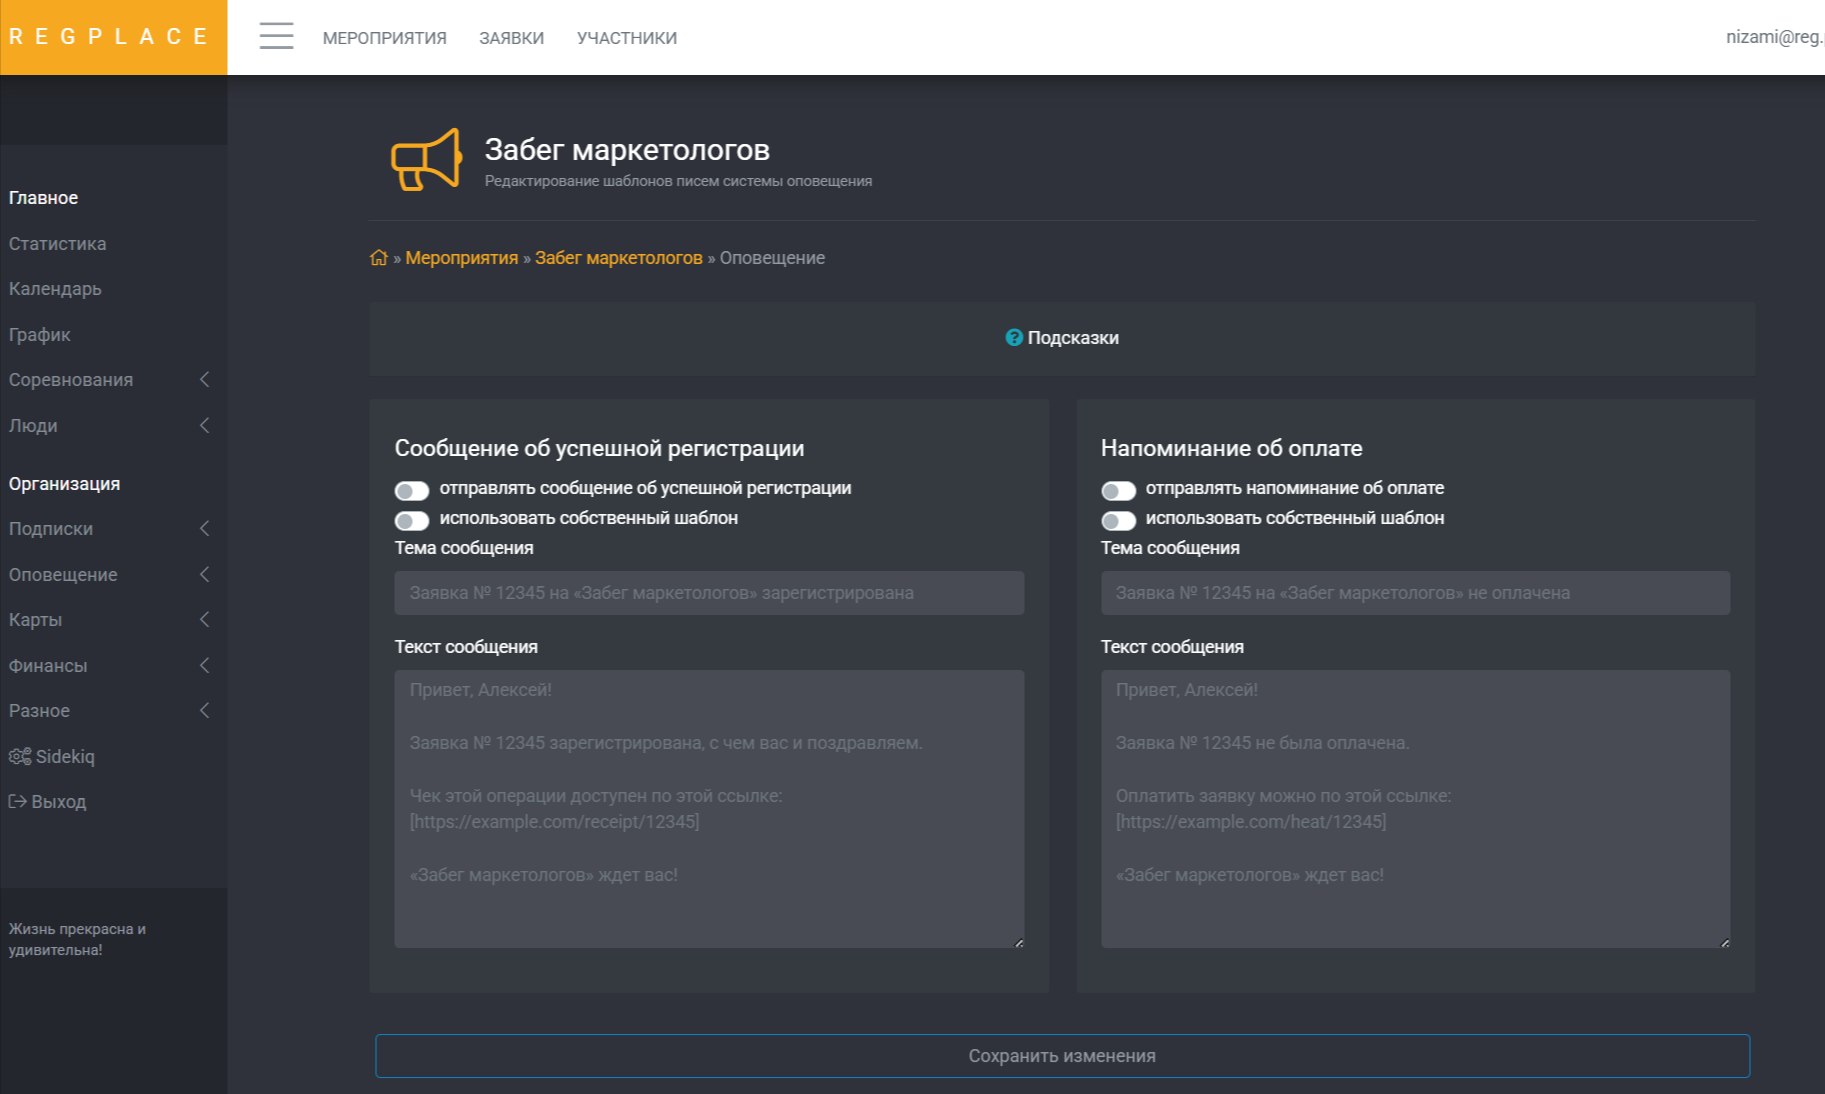Click the Sidekiq sidebar label
The width and height of the screenshot is (1825, 1094).
(x=65, y=756)
